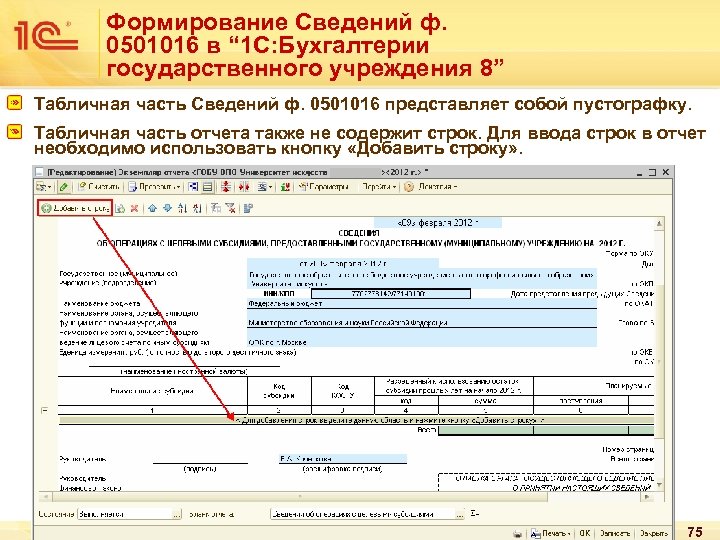720x540 pixels.
Task: Click the "OK" button
Action: click(585, 534)
